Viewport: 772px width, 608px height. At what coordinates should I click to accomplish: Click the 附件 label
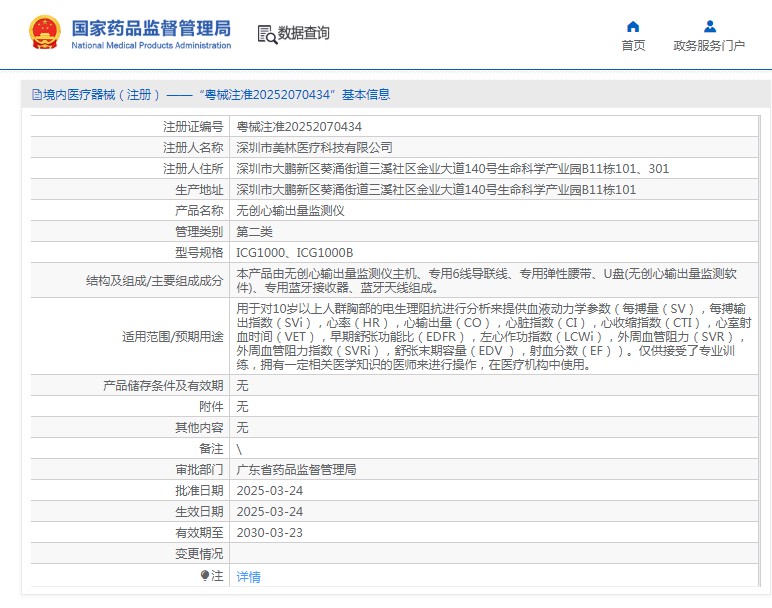pyautogui.click(x=211, y=407)
